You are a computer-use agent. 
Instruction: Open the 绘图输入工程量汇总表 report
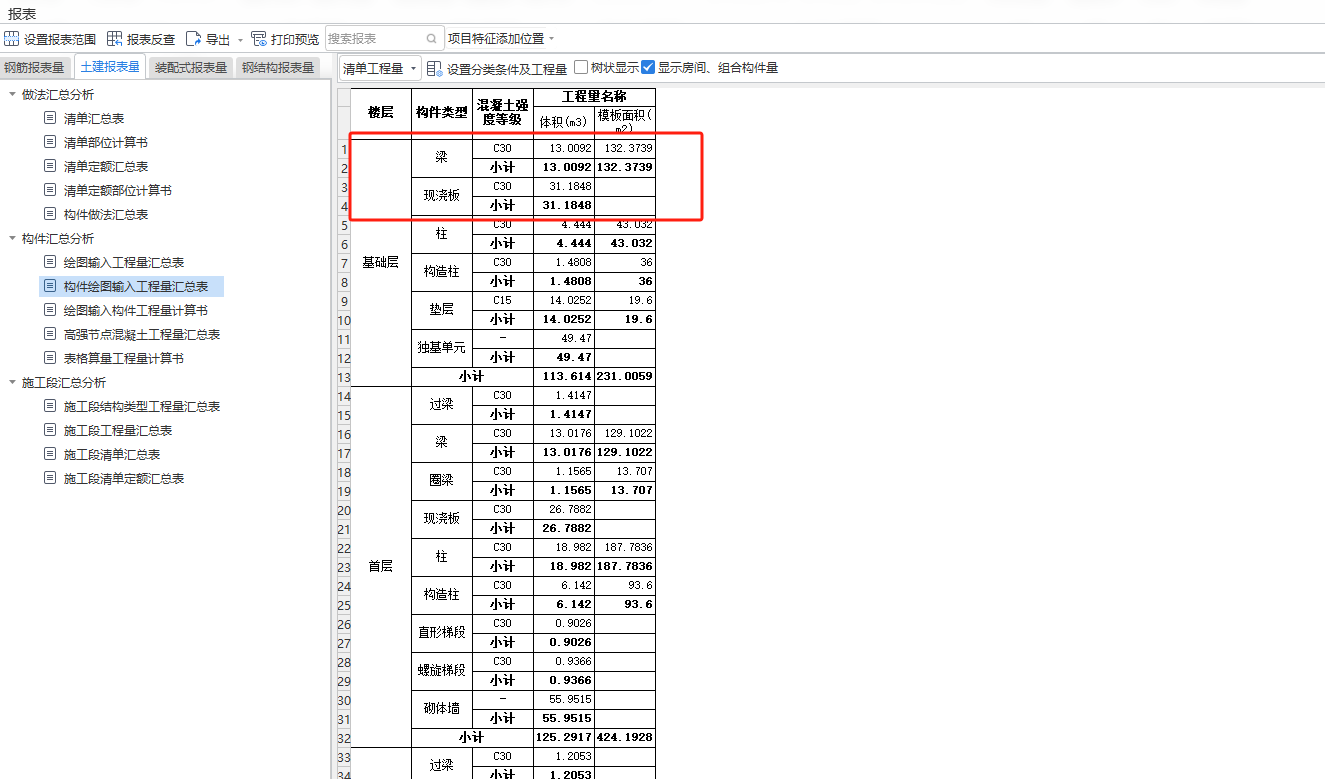click(x=124, y=262)
